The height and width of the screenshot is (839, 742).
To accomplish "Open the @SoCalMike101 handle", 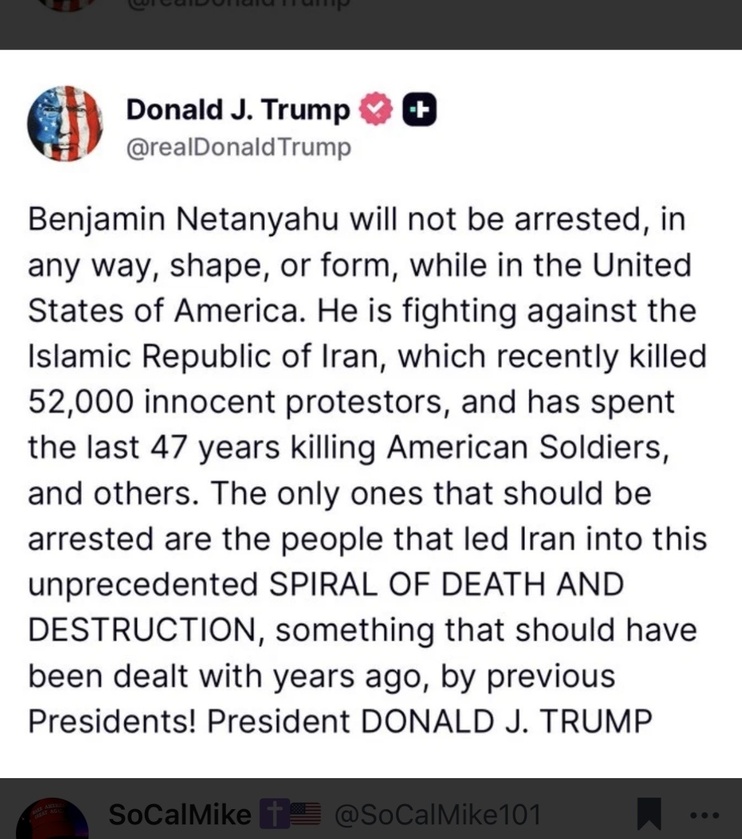I will pyautogui.click(x=438, y=814).
